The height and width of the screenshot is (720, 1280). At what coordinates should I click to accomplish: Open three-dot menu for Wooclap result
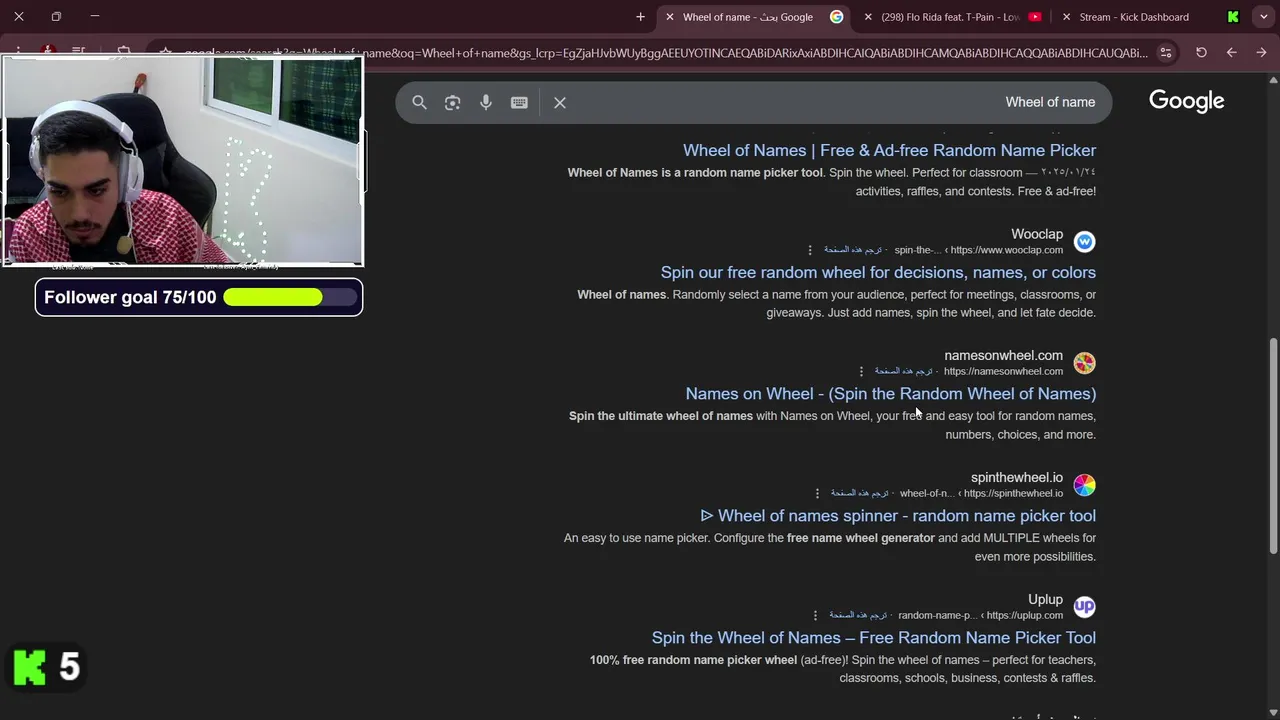pyautogui.click(x=810, y=250)
